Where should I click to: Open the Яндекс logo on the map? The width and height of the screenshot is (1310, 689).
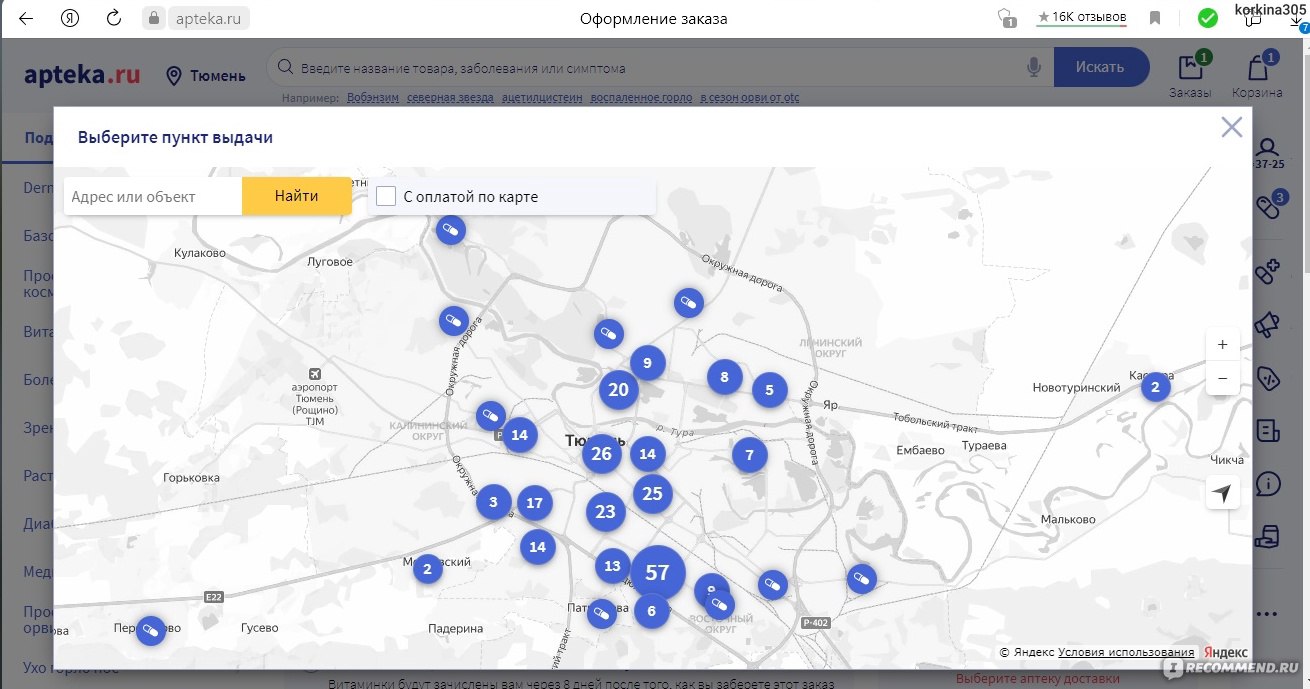click(1224, 652)
